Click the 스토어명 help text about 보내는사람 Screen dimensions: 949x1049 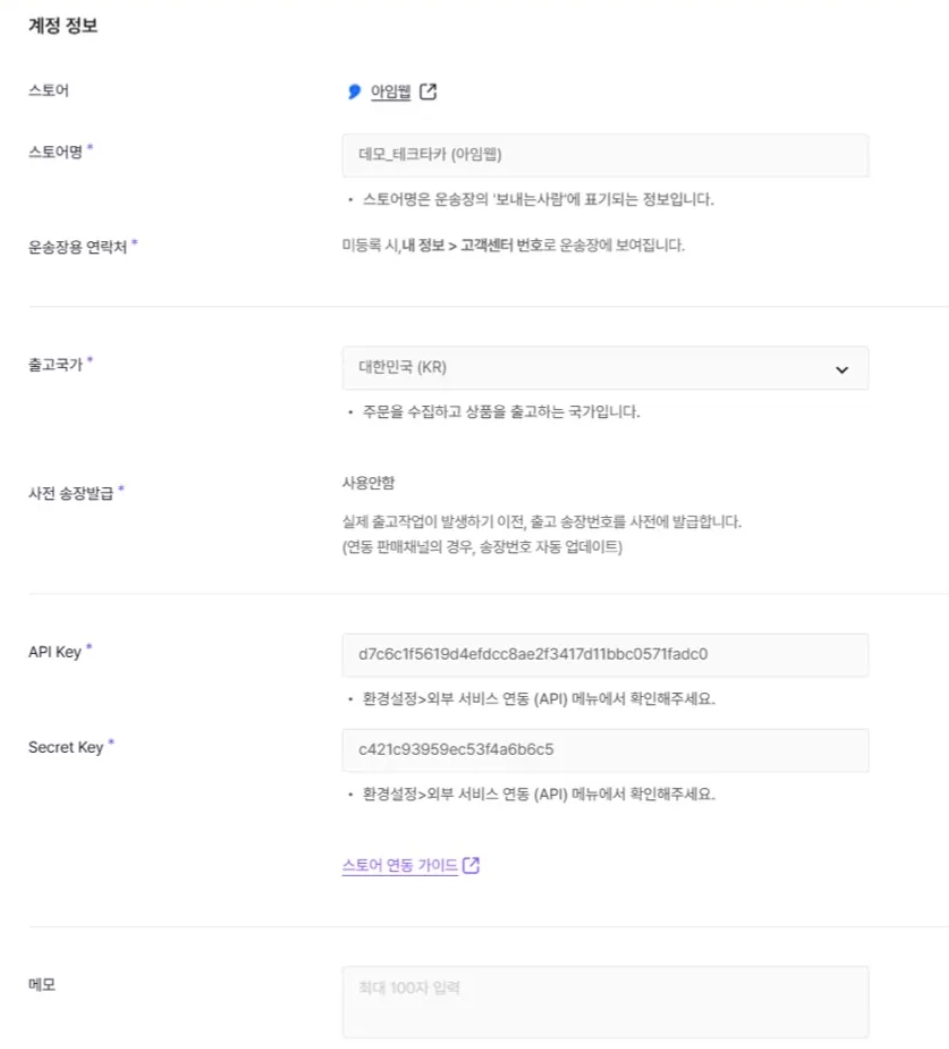pyautogui.click(x=538, y=199)
